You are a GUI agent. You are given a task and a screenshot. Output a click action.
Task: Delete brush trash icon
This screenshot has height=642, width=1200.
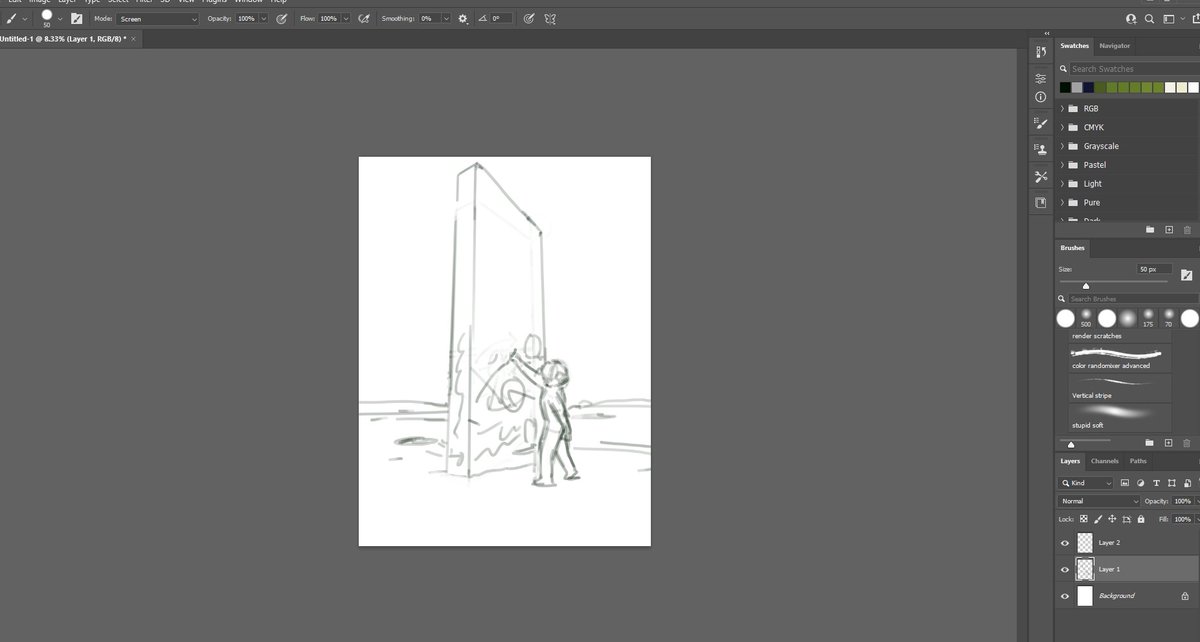tap(1187, 442)
